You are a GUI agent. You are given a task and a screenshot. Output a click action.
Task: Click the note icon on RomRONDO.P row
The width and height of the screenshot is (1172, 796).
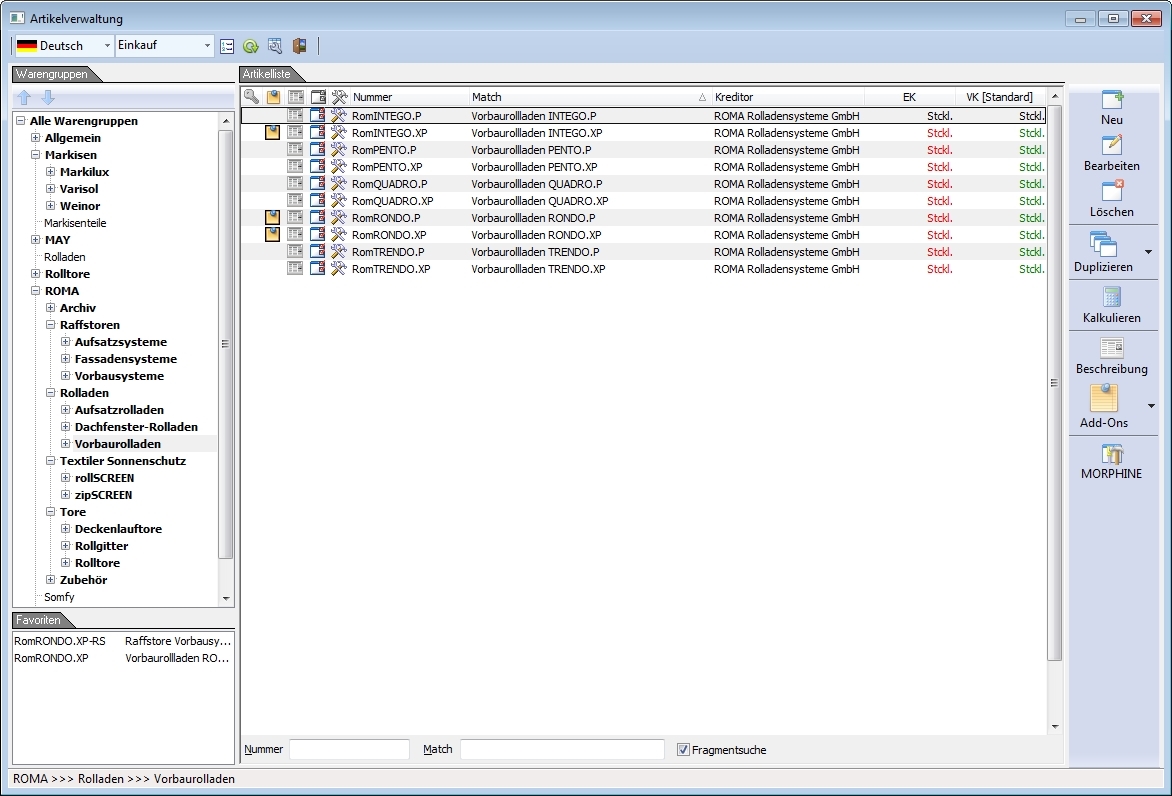click(272, 218)
